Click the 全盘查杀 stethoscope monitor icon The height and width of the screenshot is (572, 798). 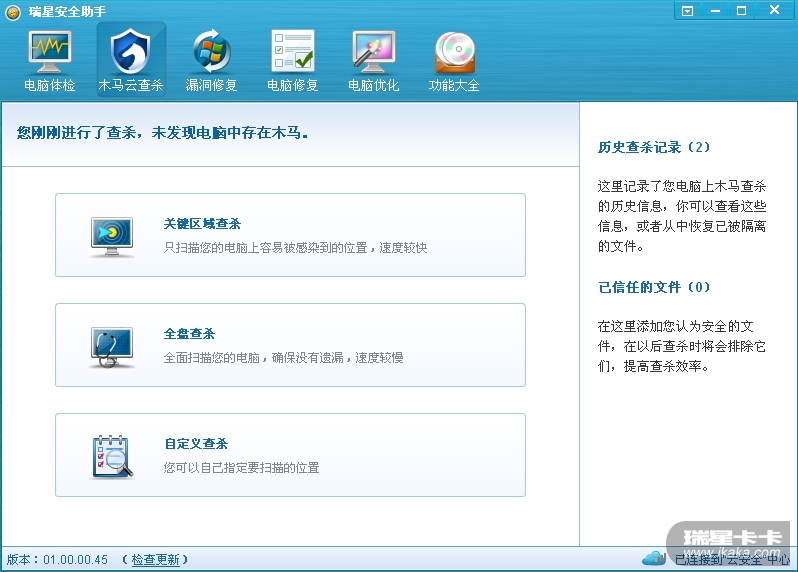point(112,347)
